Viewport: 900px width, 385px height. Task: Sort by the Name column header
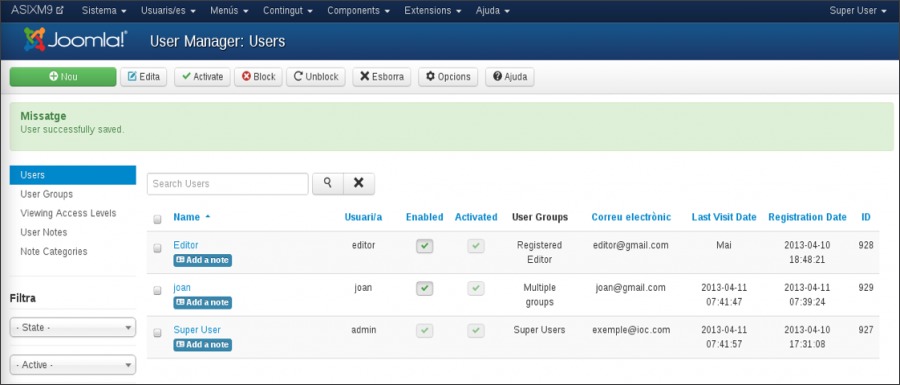coord(192,217)
